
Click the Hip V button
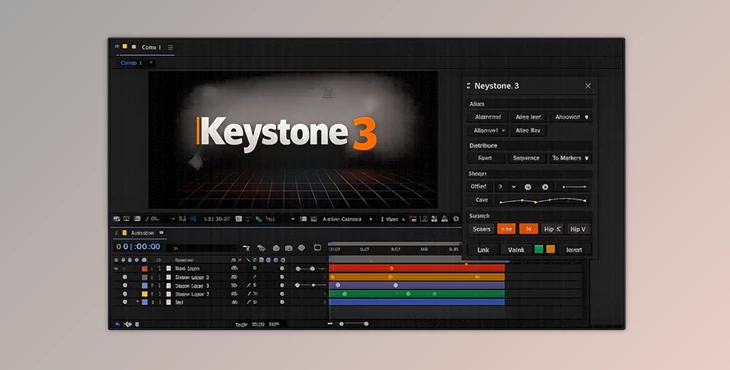578,229
